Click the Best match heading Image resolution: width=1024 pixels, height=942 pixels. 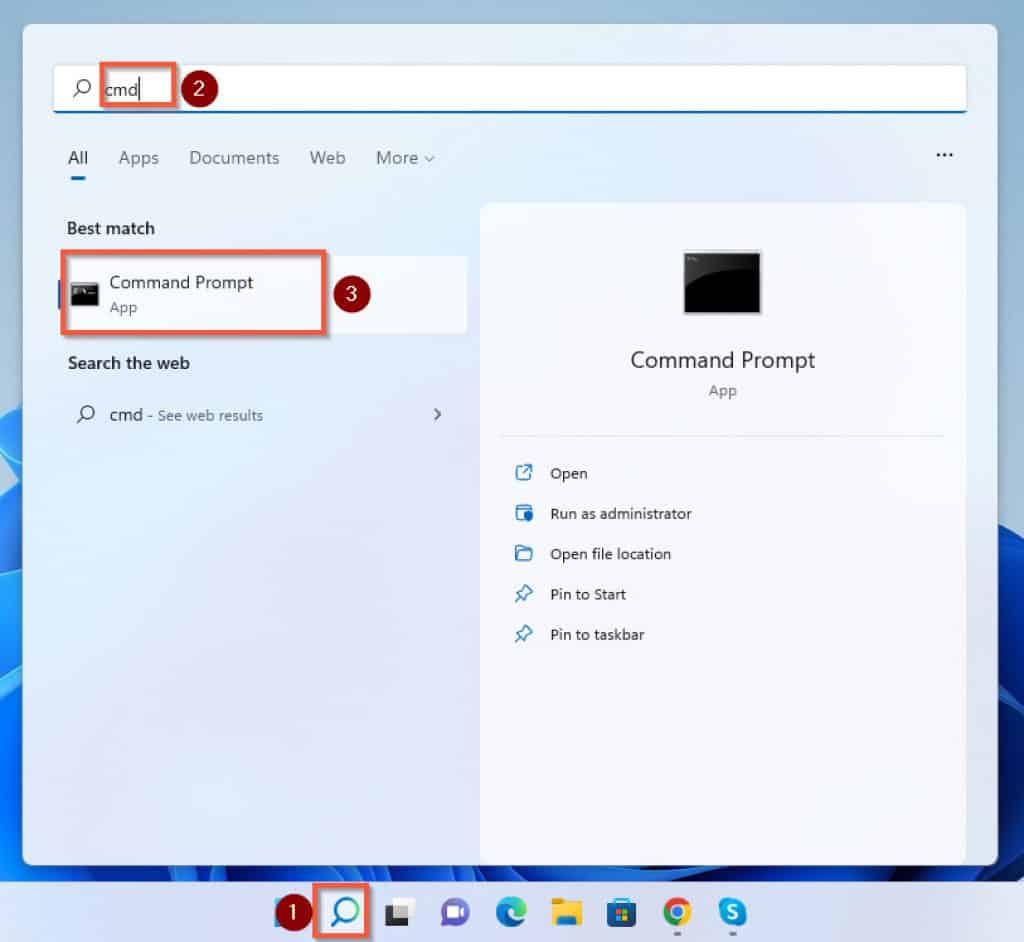click(x=110, y=228)
